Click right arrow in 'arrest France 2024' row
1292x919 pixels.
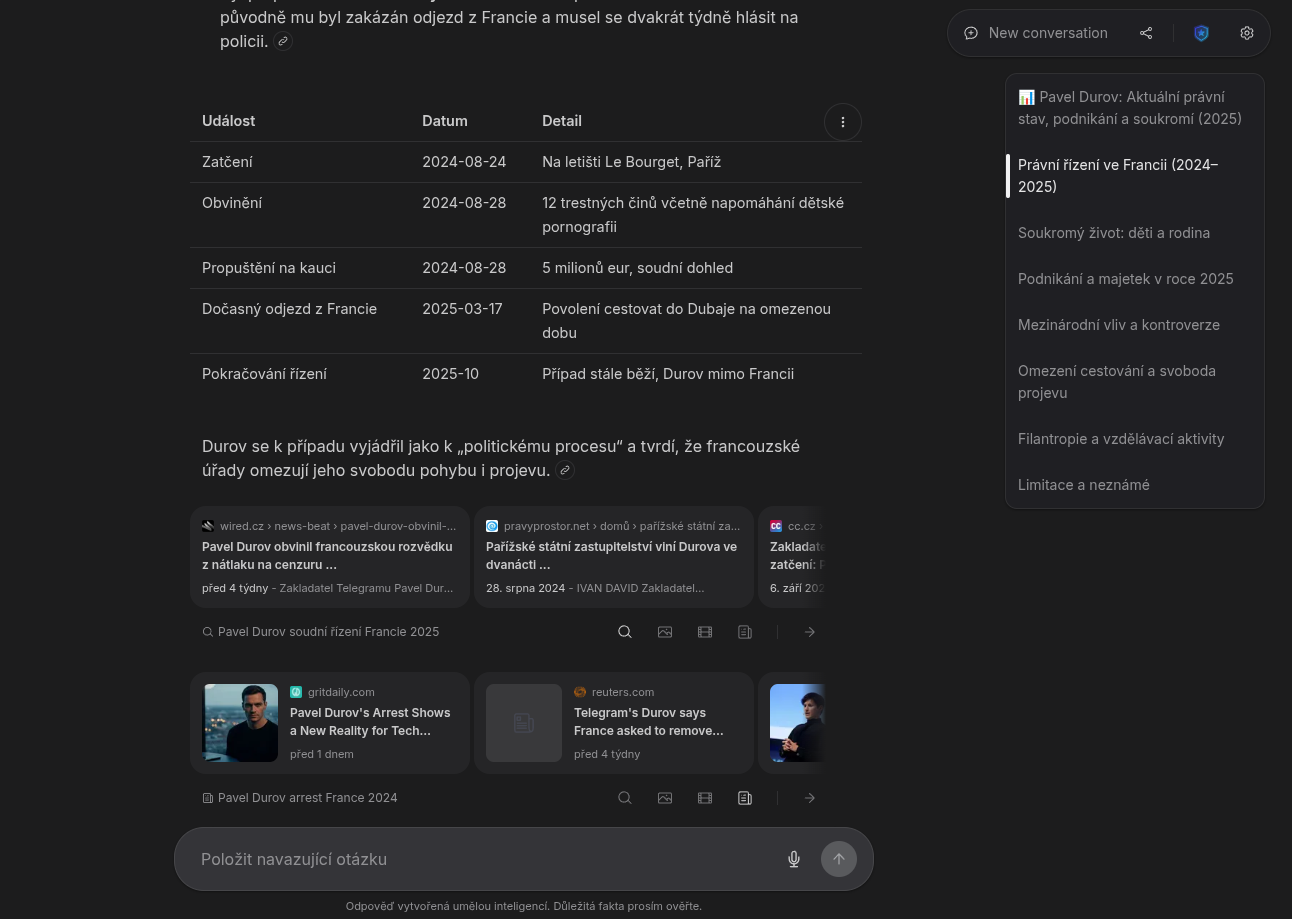810,798
